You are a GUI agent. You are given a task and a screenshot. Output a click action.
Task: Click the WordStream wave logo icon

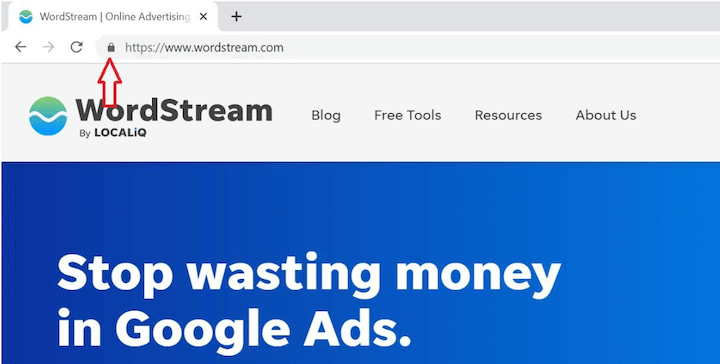[x=48, y=116]
